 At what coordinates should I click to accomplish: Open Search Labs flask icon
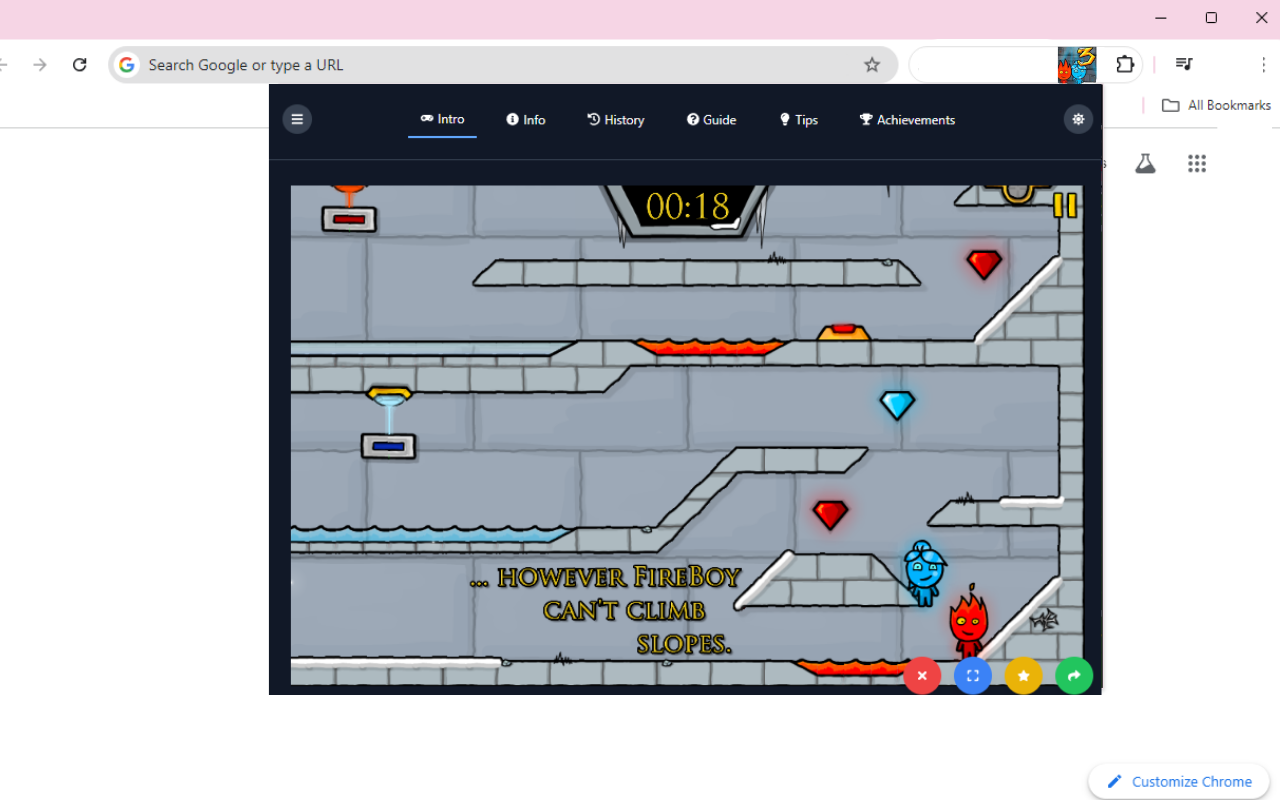click(1145, 163)
